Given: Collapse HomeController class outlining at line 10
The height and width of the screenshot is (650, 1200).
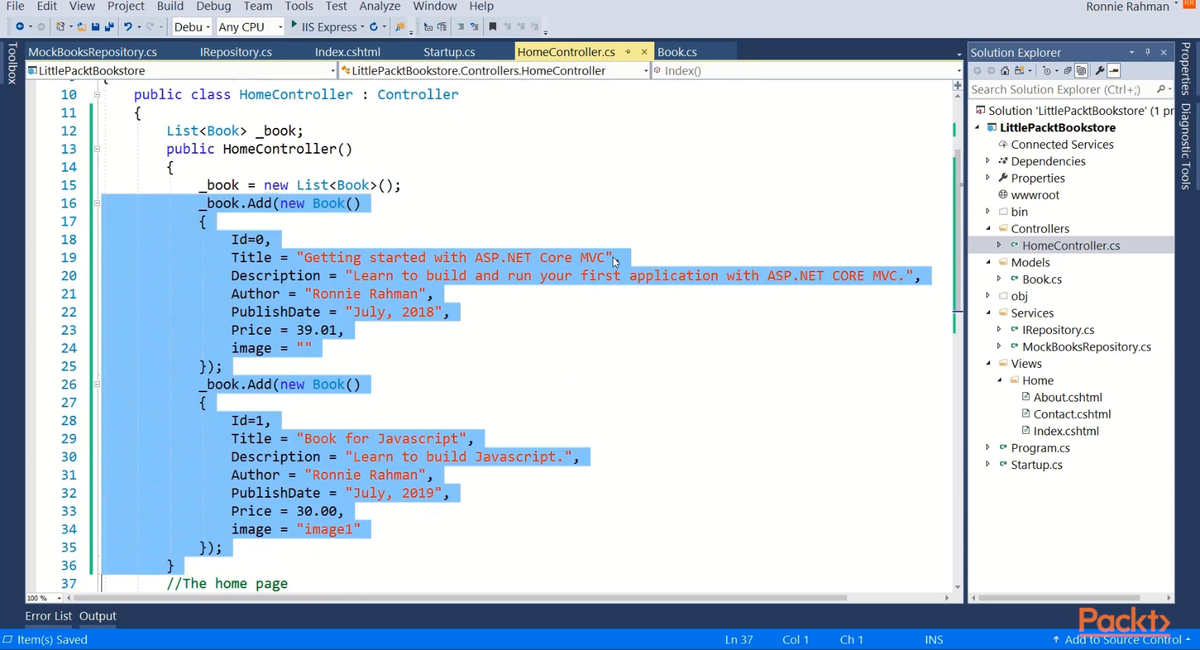Looking at the screenshot, I should point(97,95).
